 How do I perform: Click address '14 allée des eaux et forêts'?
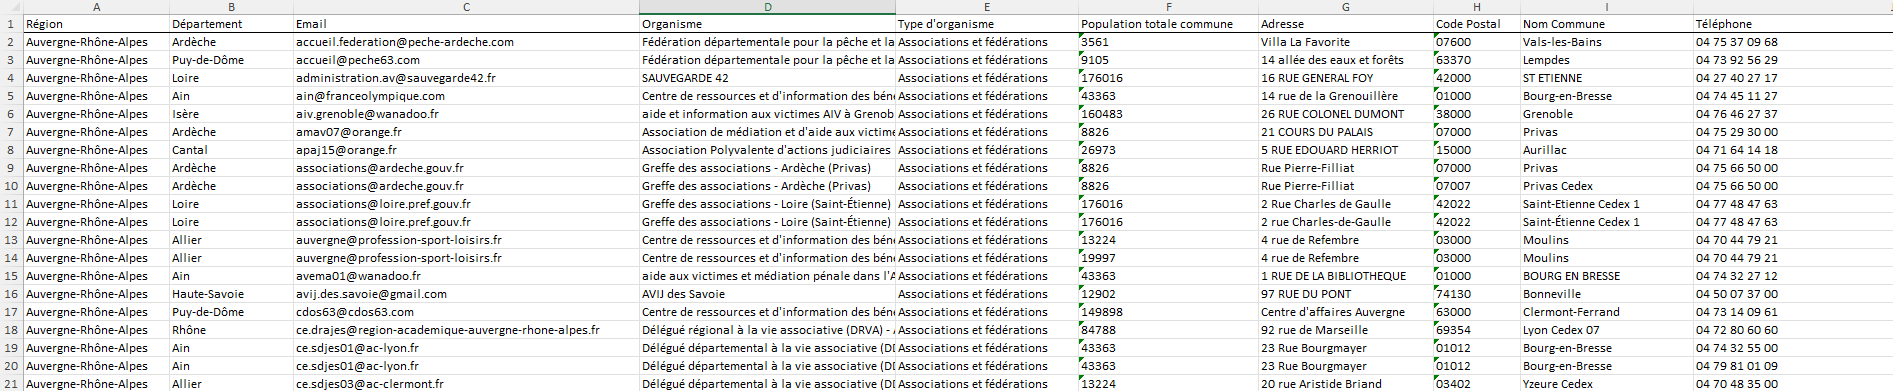point(1345,60)
